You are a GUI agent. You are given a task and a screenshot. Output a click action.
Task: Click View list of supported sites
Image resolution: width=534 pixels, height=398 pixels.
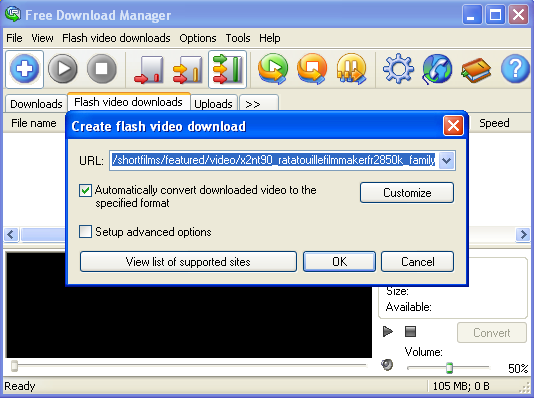point(188,261)
